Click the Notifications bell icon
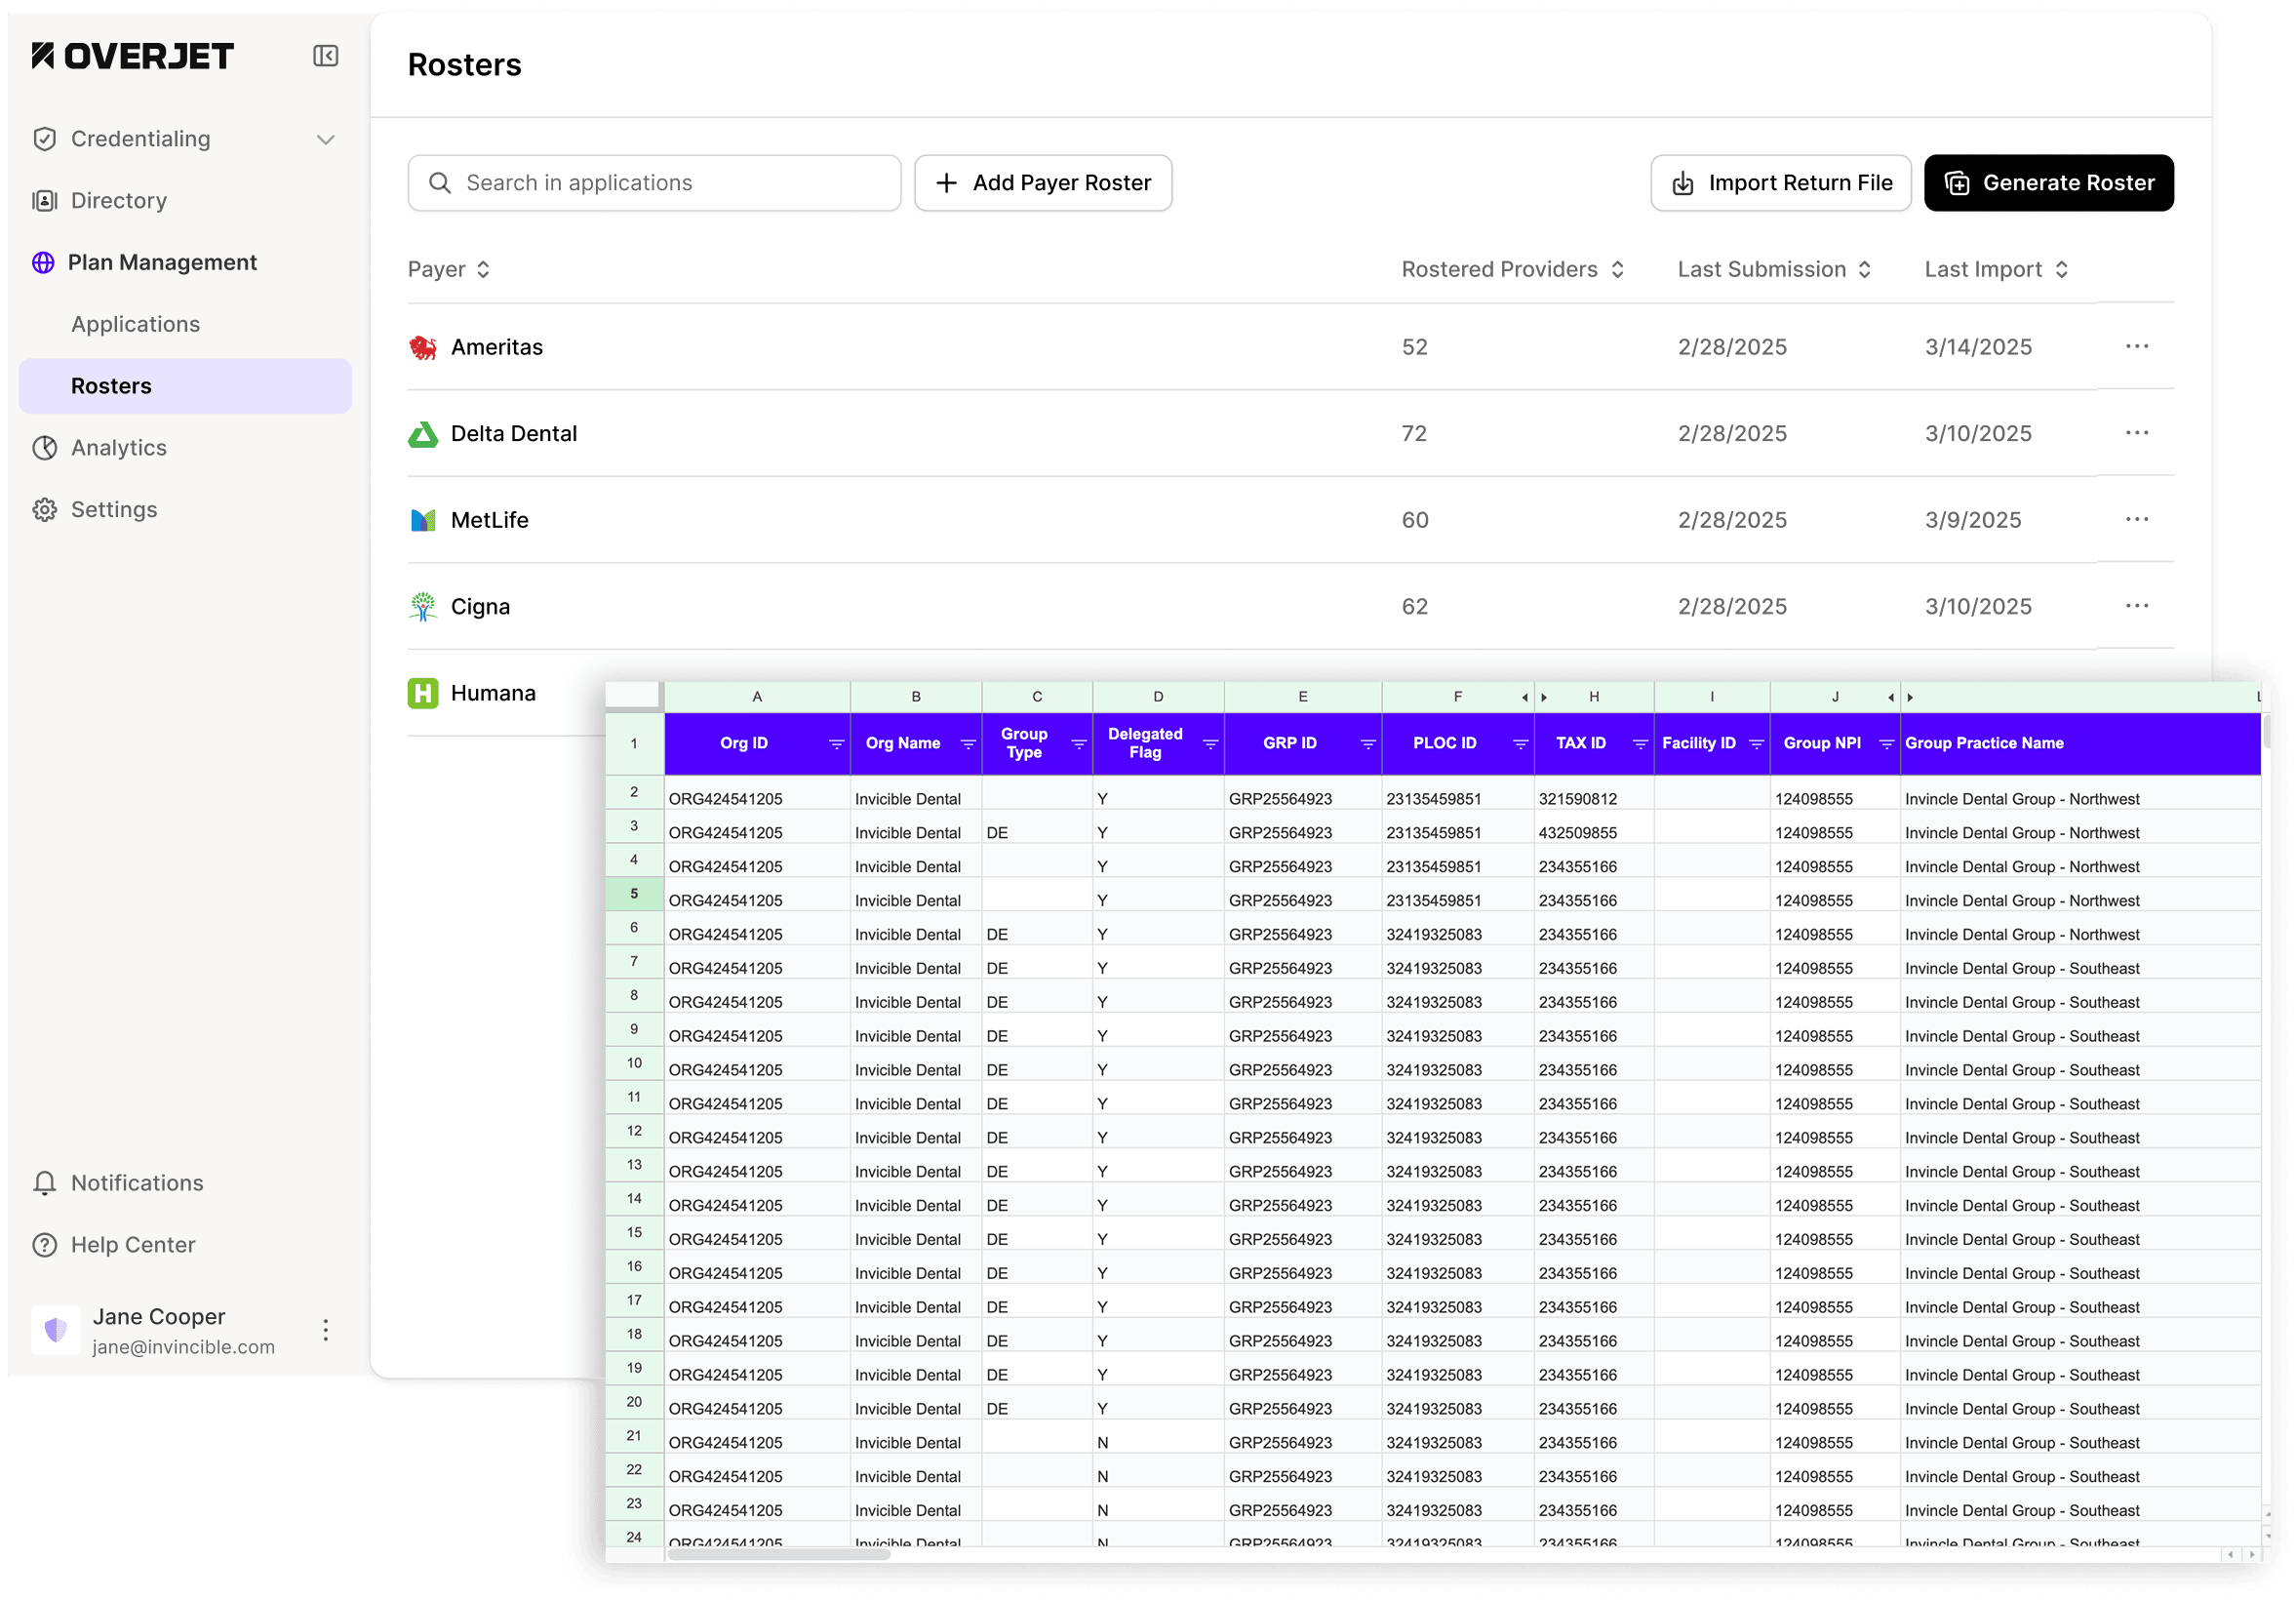 44,1183
